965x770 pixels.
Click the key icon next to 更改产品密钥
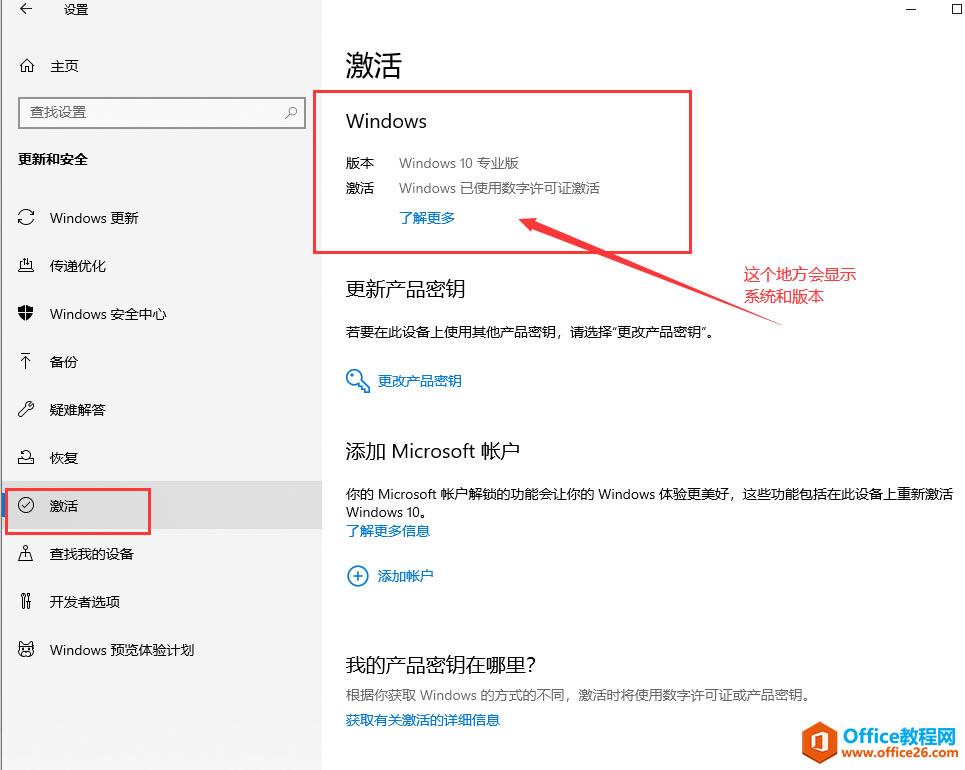(358, 380)
